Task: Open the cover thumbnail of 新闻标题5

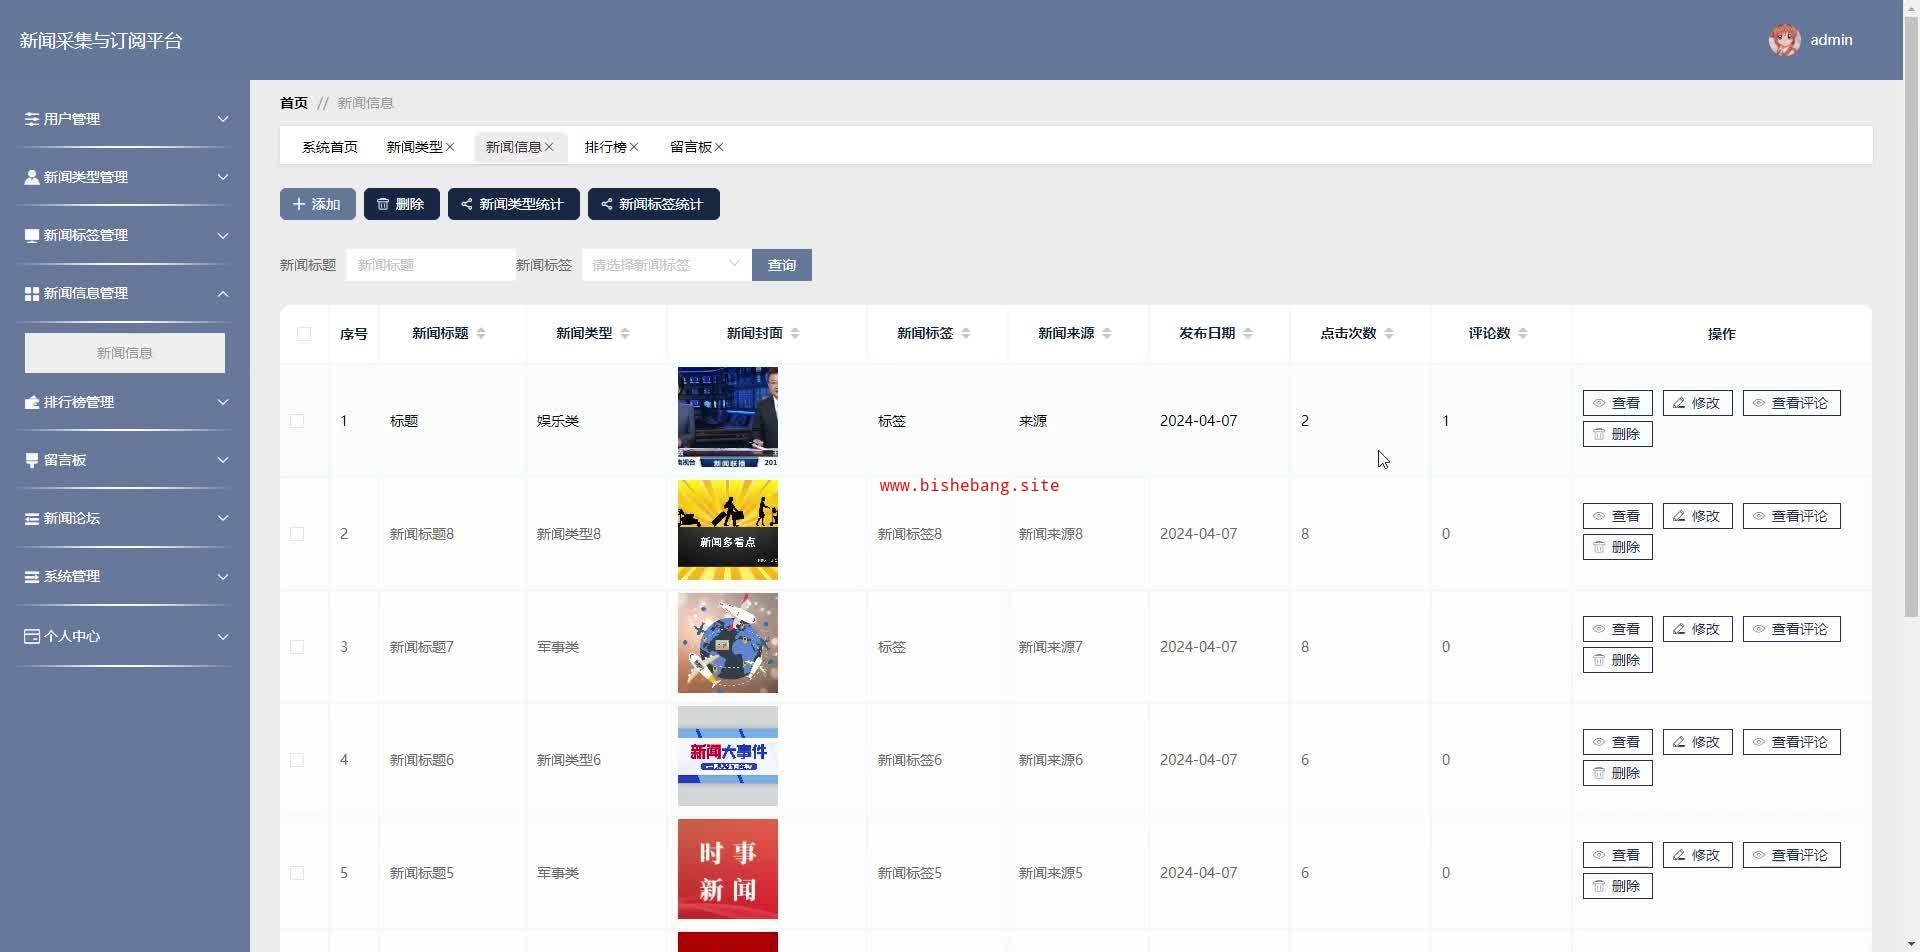Action: (728, 869)
